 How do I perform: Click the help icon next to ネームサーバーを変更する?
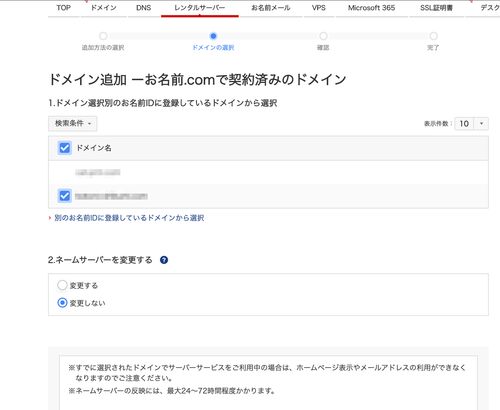pos(164,260)
